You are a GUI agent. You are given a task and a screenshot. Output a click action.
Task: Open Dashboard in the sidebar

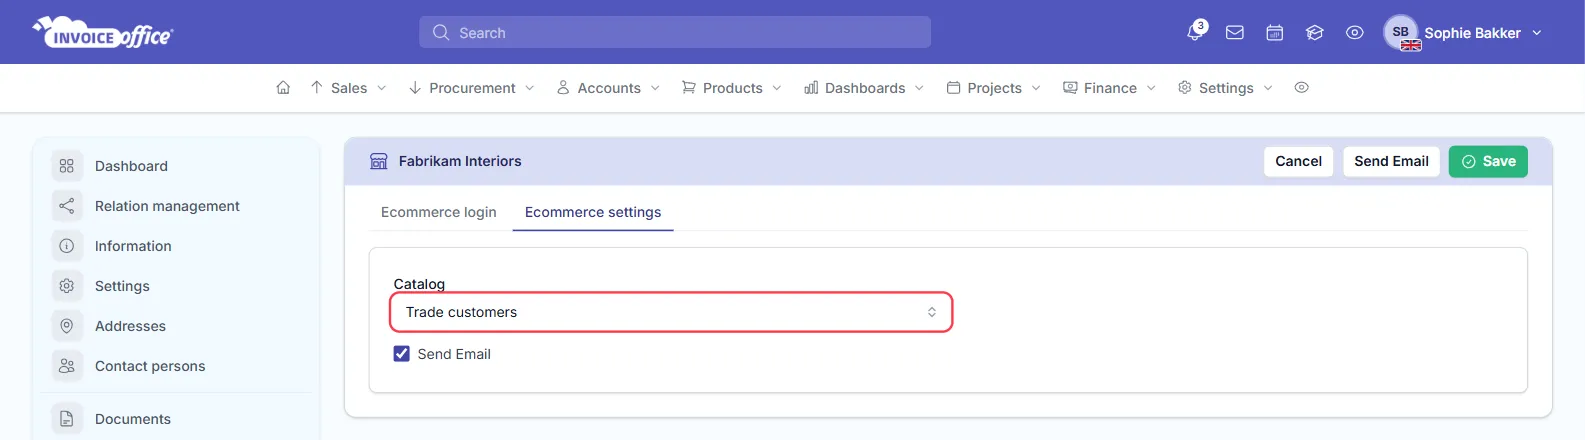coord(131,166)
